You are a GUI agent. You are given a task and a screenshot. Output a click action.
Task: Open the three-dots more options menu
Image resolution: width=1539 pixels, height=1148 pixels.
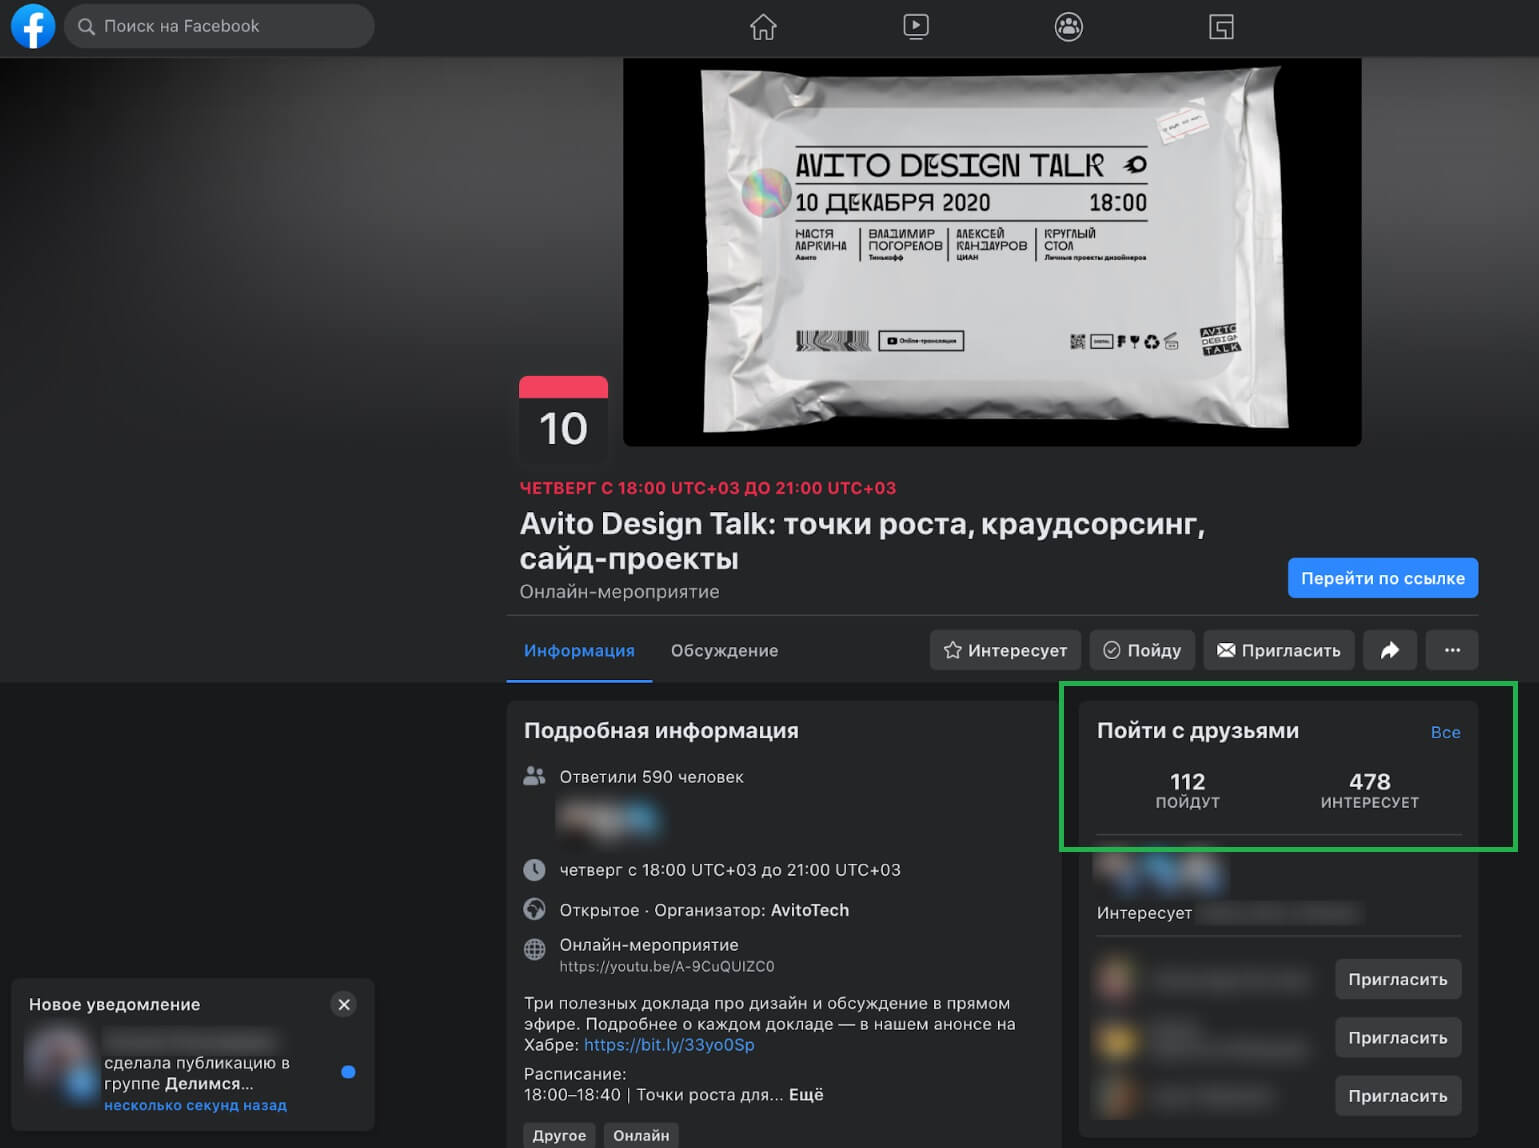[x=1452, y=650]
